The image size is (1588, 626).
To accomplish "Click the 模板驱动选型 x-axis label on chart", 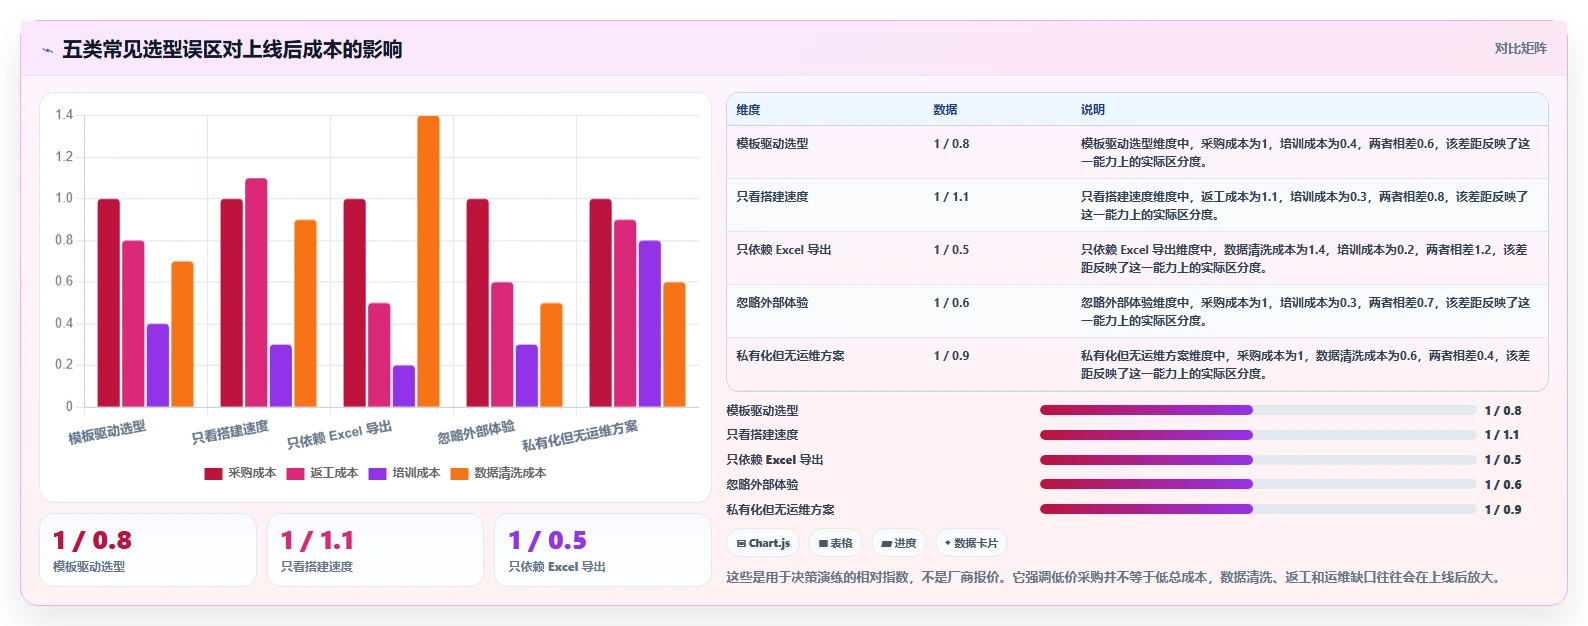I will 107,432.
